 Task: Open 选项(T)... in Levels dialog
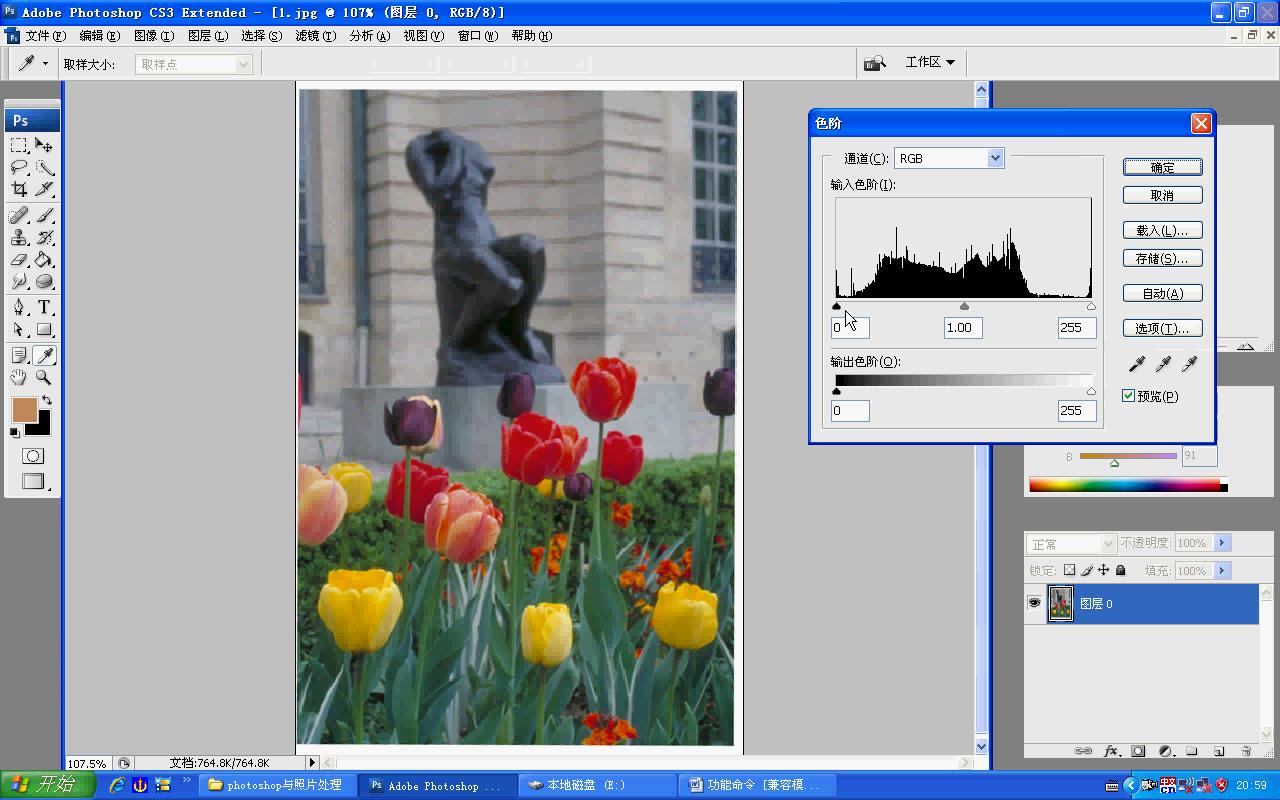(1162, 328)
